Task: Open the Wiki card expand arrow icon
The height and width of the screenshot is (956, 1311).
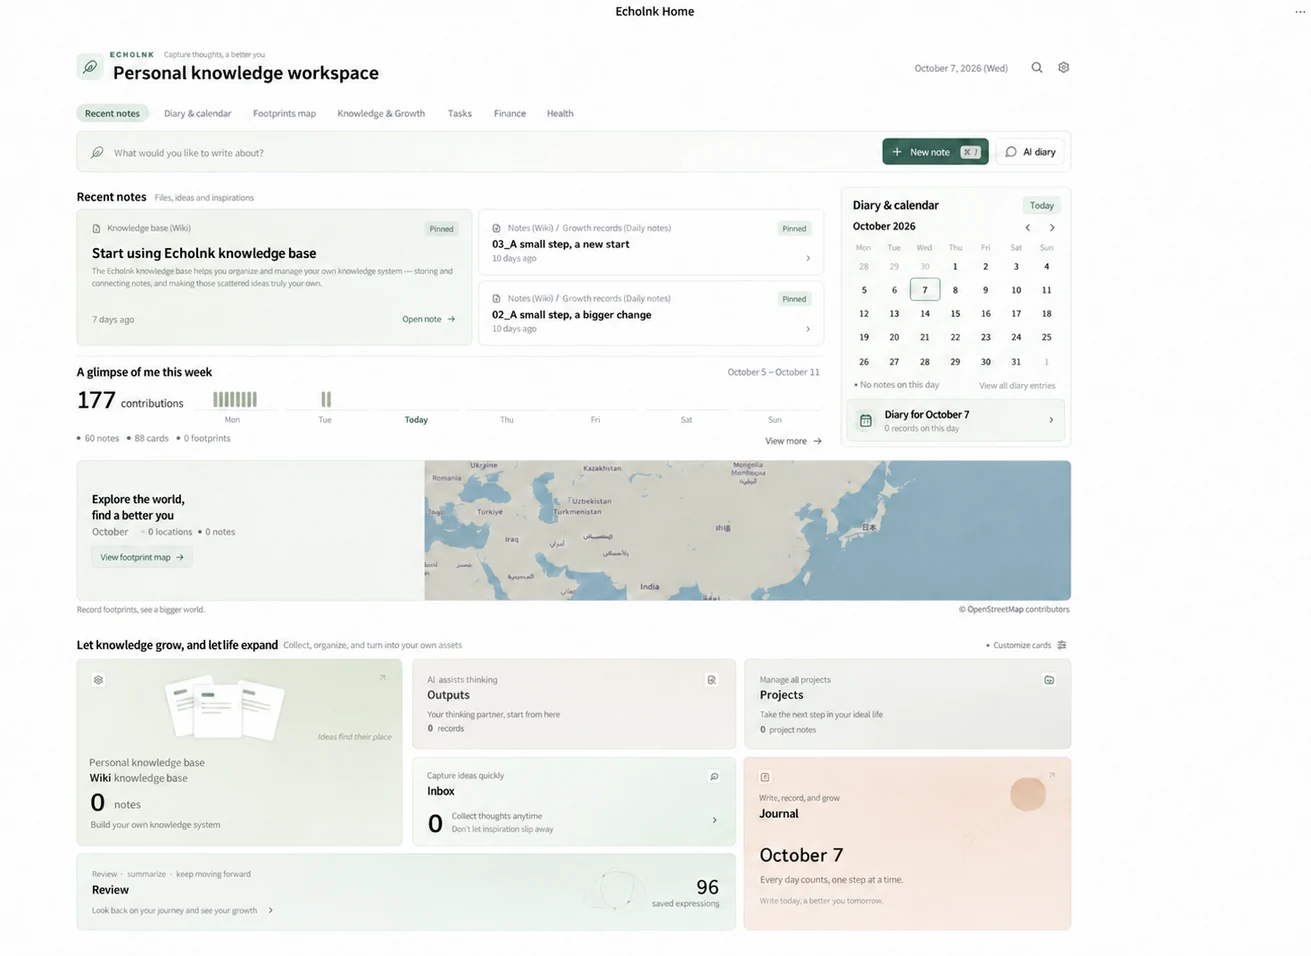Action: [x=382, y=678]
